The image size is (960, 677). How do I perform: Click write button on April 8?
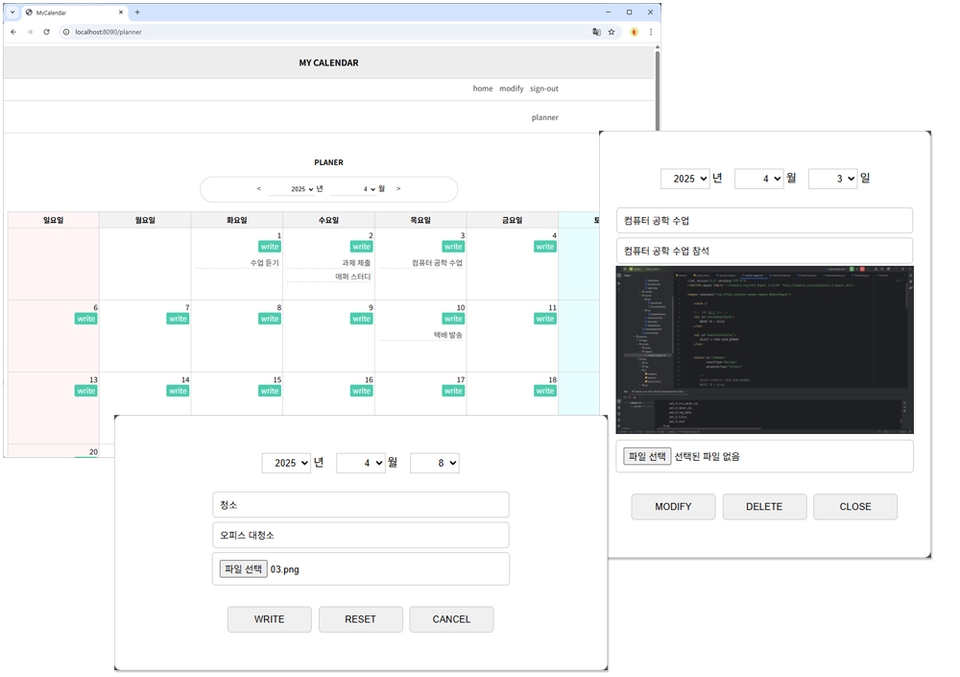click(x=269, y=319)
